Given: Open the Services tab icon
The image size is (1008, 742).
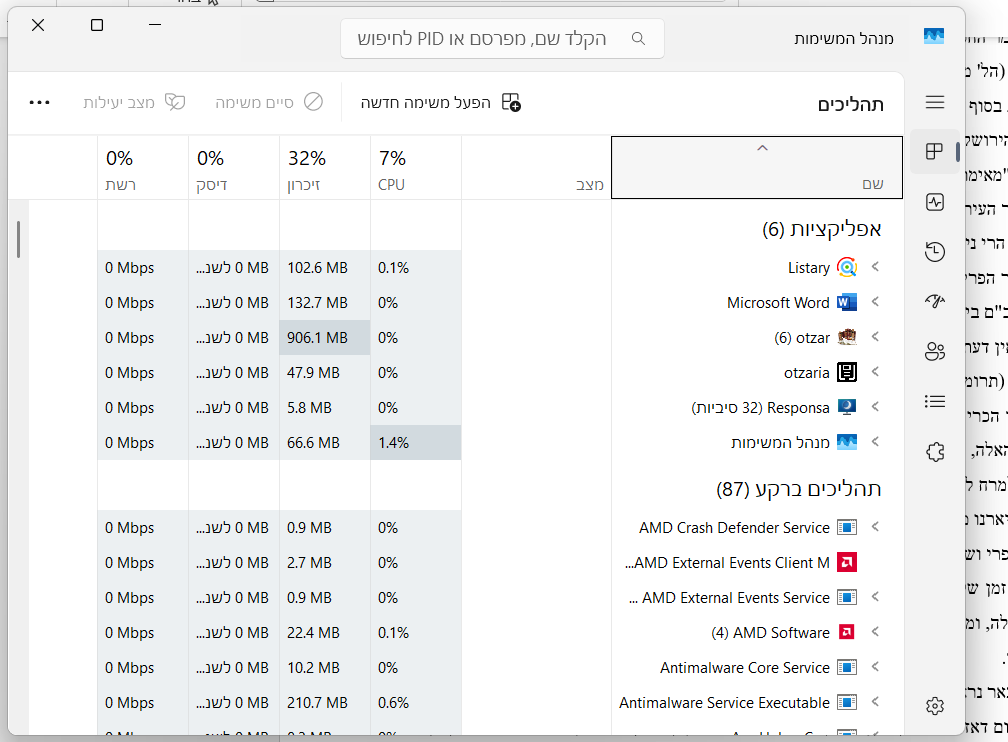Looking at the screenshot, I should pyautogui.click(x=935, y=452).
